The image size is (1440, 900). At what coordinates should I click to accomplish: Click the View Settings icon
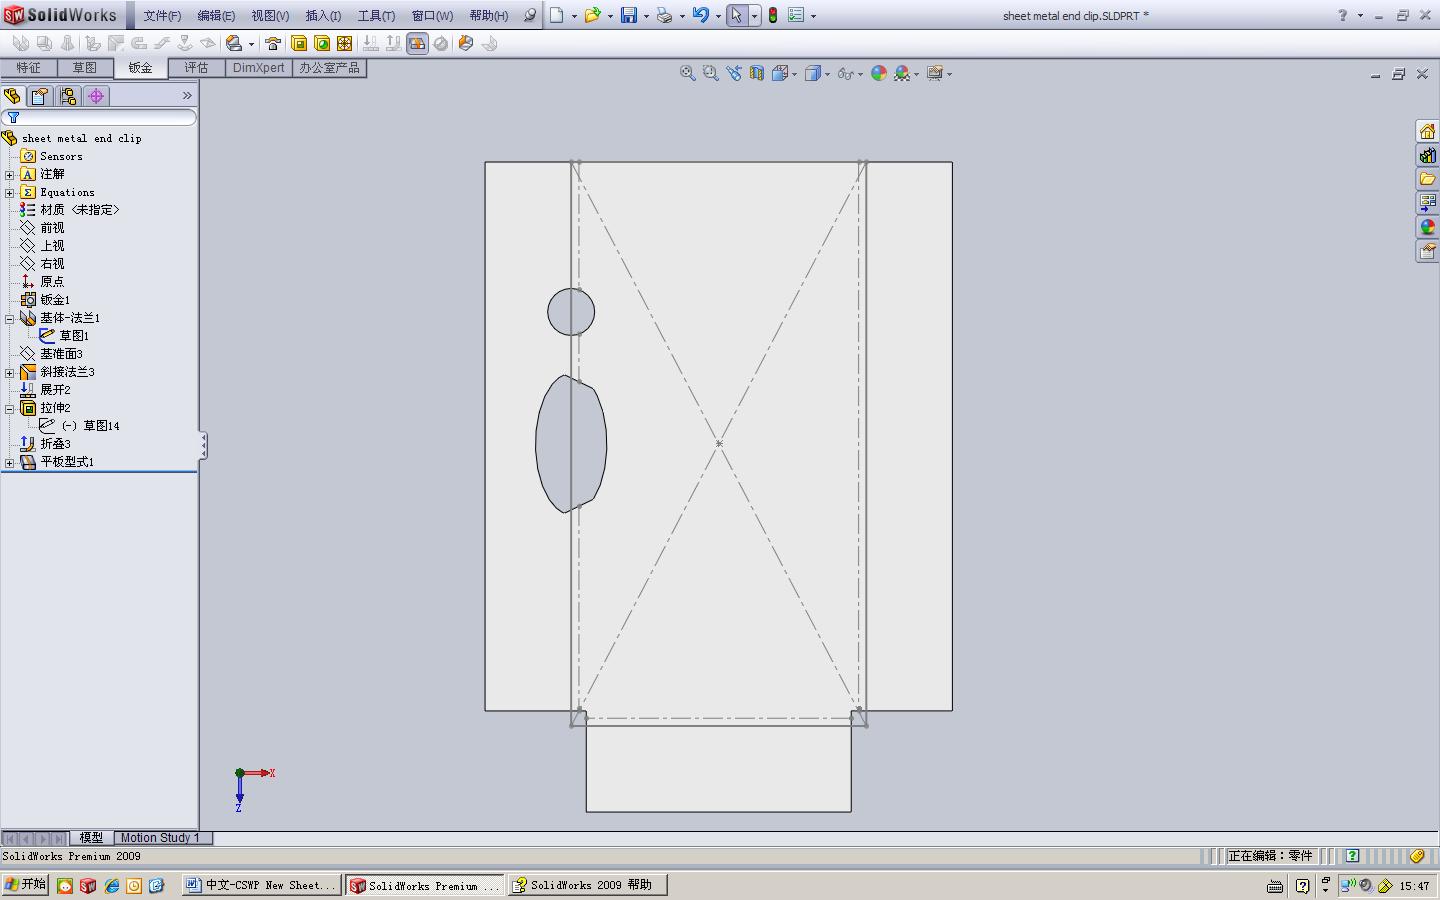pos(935,73)
